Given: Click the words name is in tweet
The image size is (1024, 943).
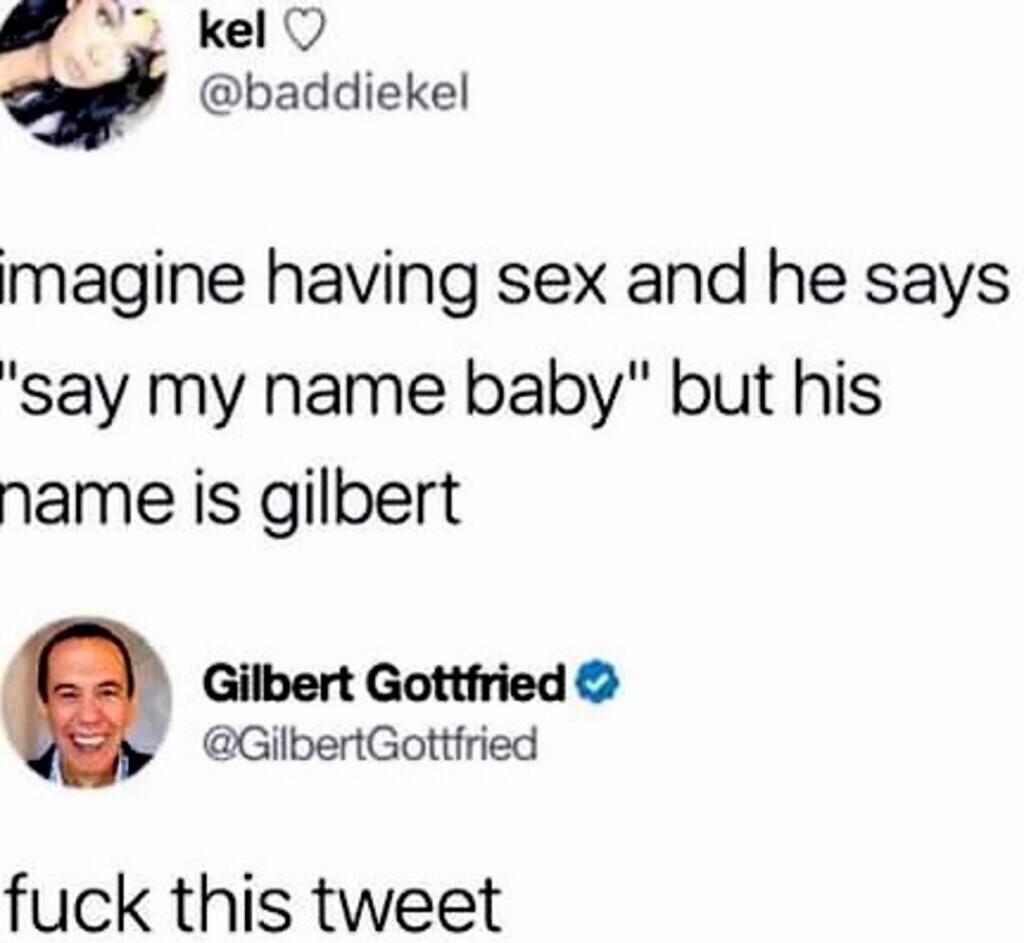Looking at the screenshot, I should point(120,498).
